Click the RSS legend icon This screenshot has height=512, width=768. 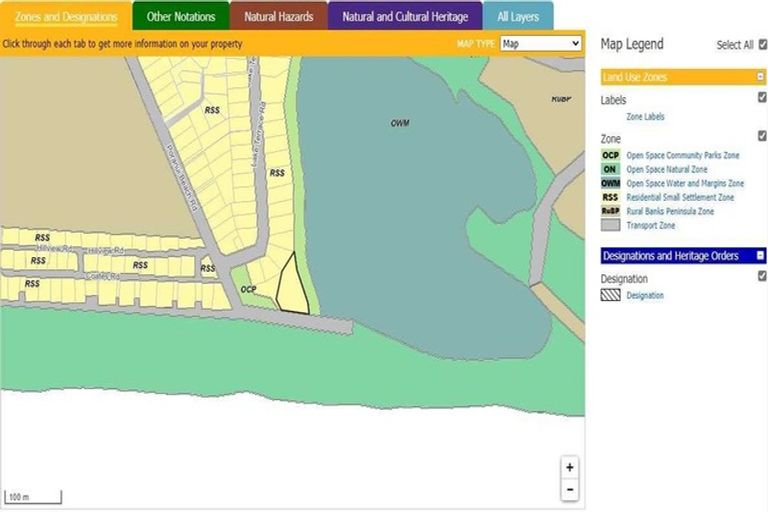(x=610, y=198)
